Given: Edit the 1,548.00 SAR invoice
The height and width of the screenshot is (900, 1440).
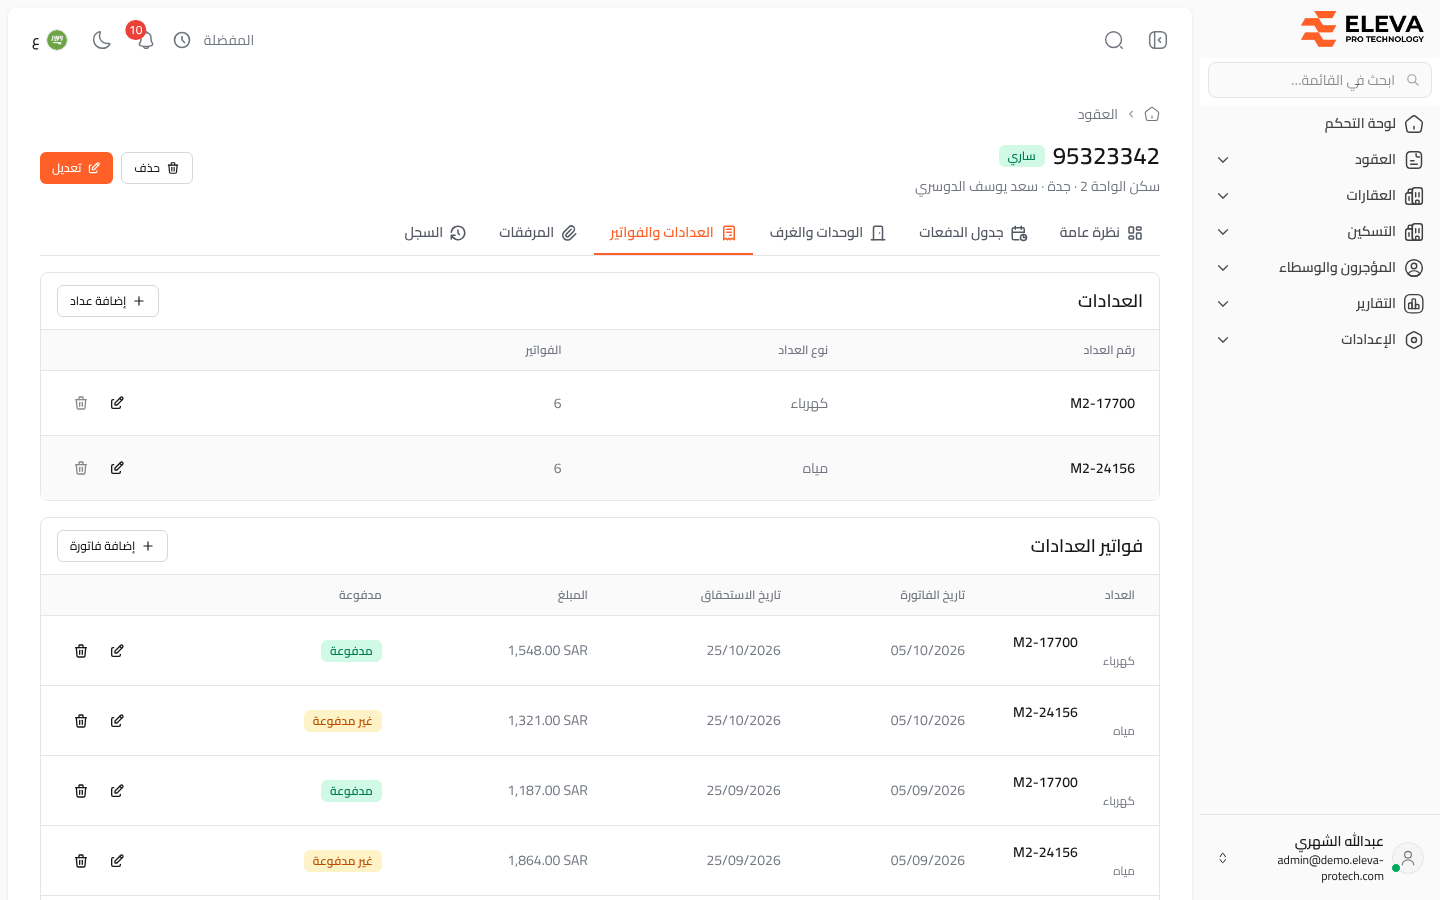Looking at the screenshot, I should 117,651.
